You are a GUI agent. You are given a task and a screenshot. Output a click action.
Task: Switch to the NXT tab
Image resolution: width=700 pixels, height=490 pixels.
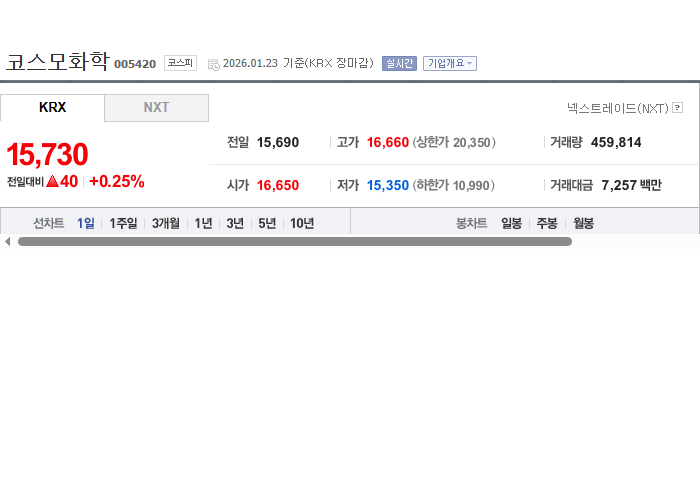[x=156, y=108]
